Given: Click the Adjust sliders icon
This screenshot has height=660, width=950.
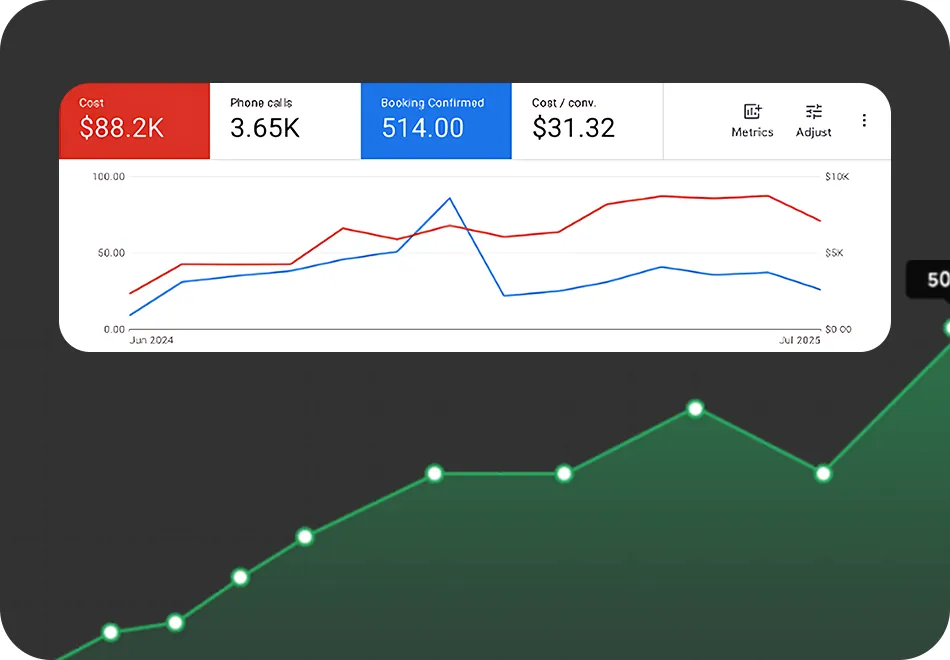Looking at the screenshot, I should 813,112.
